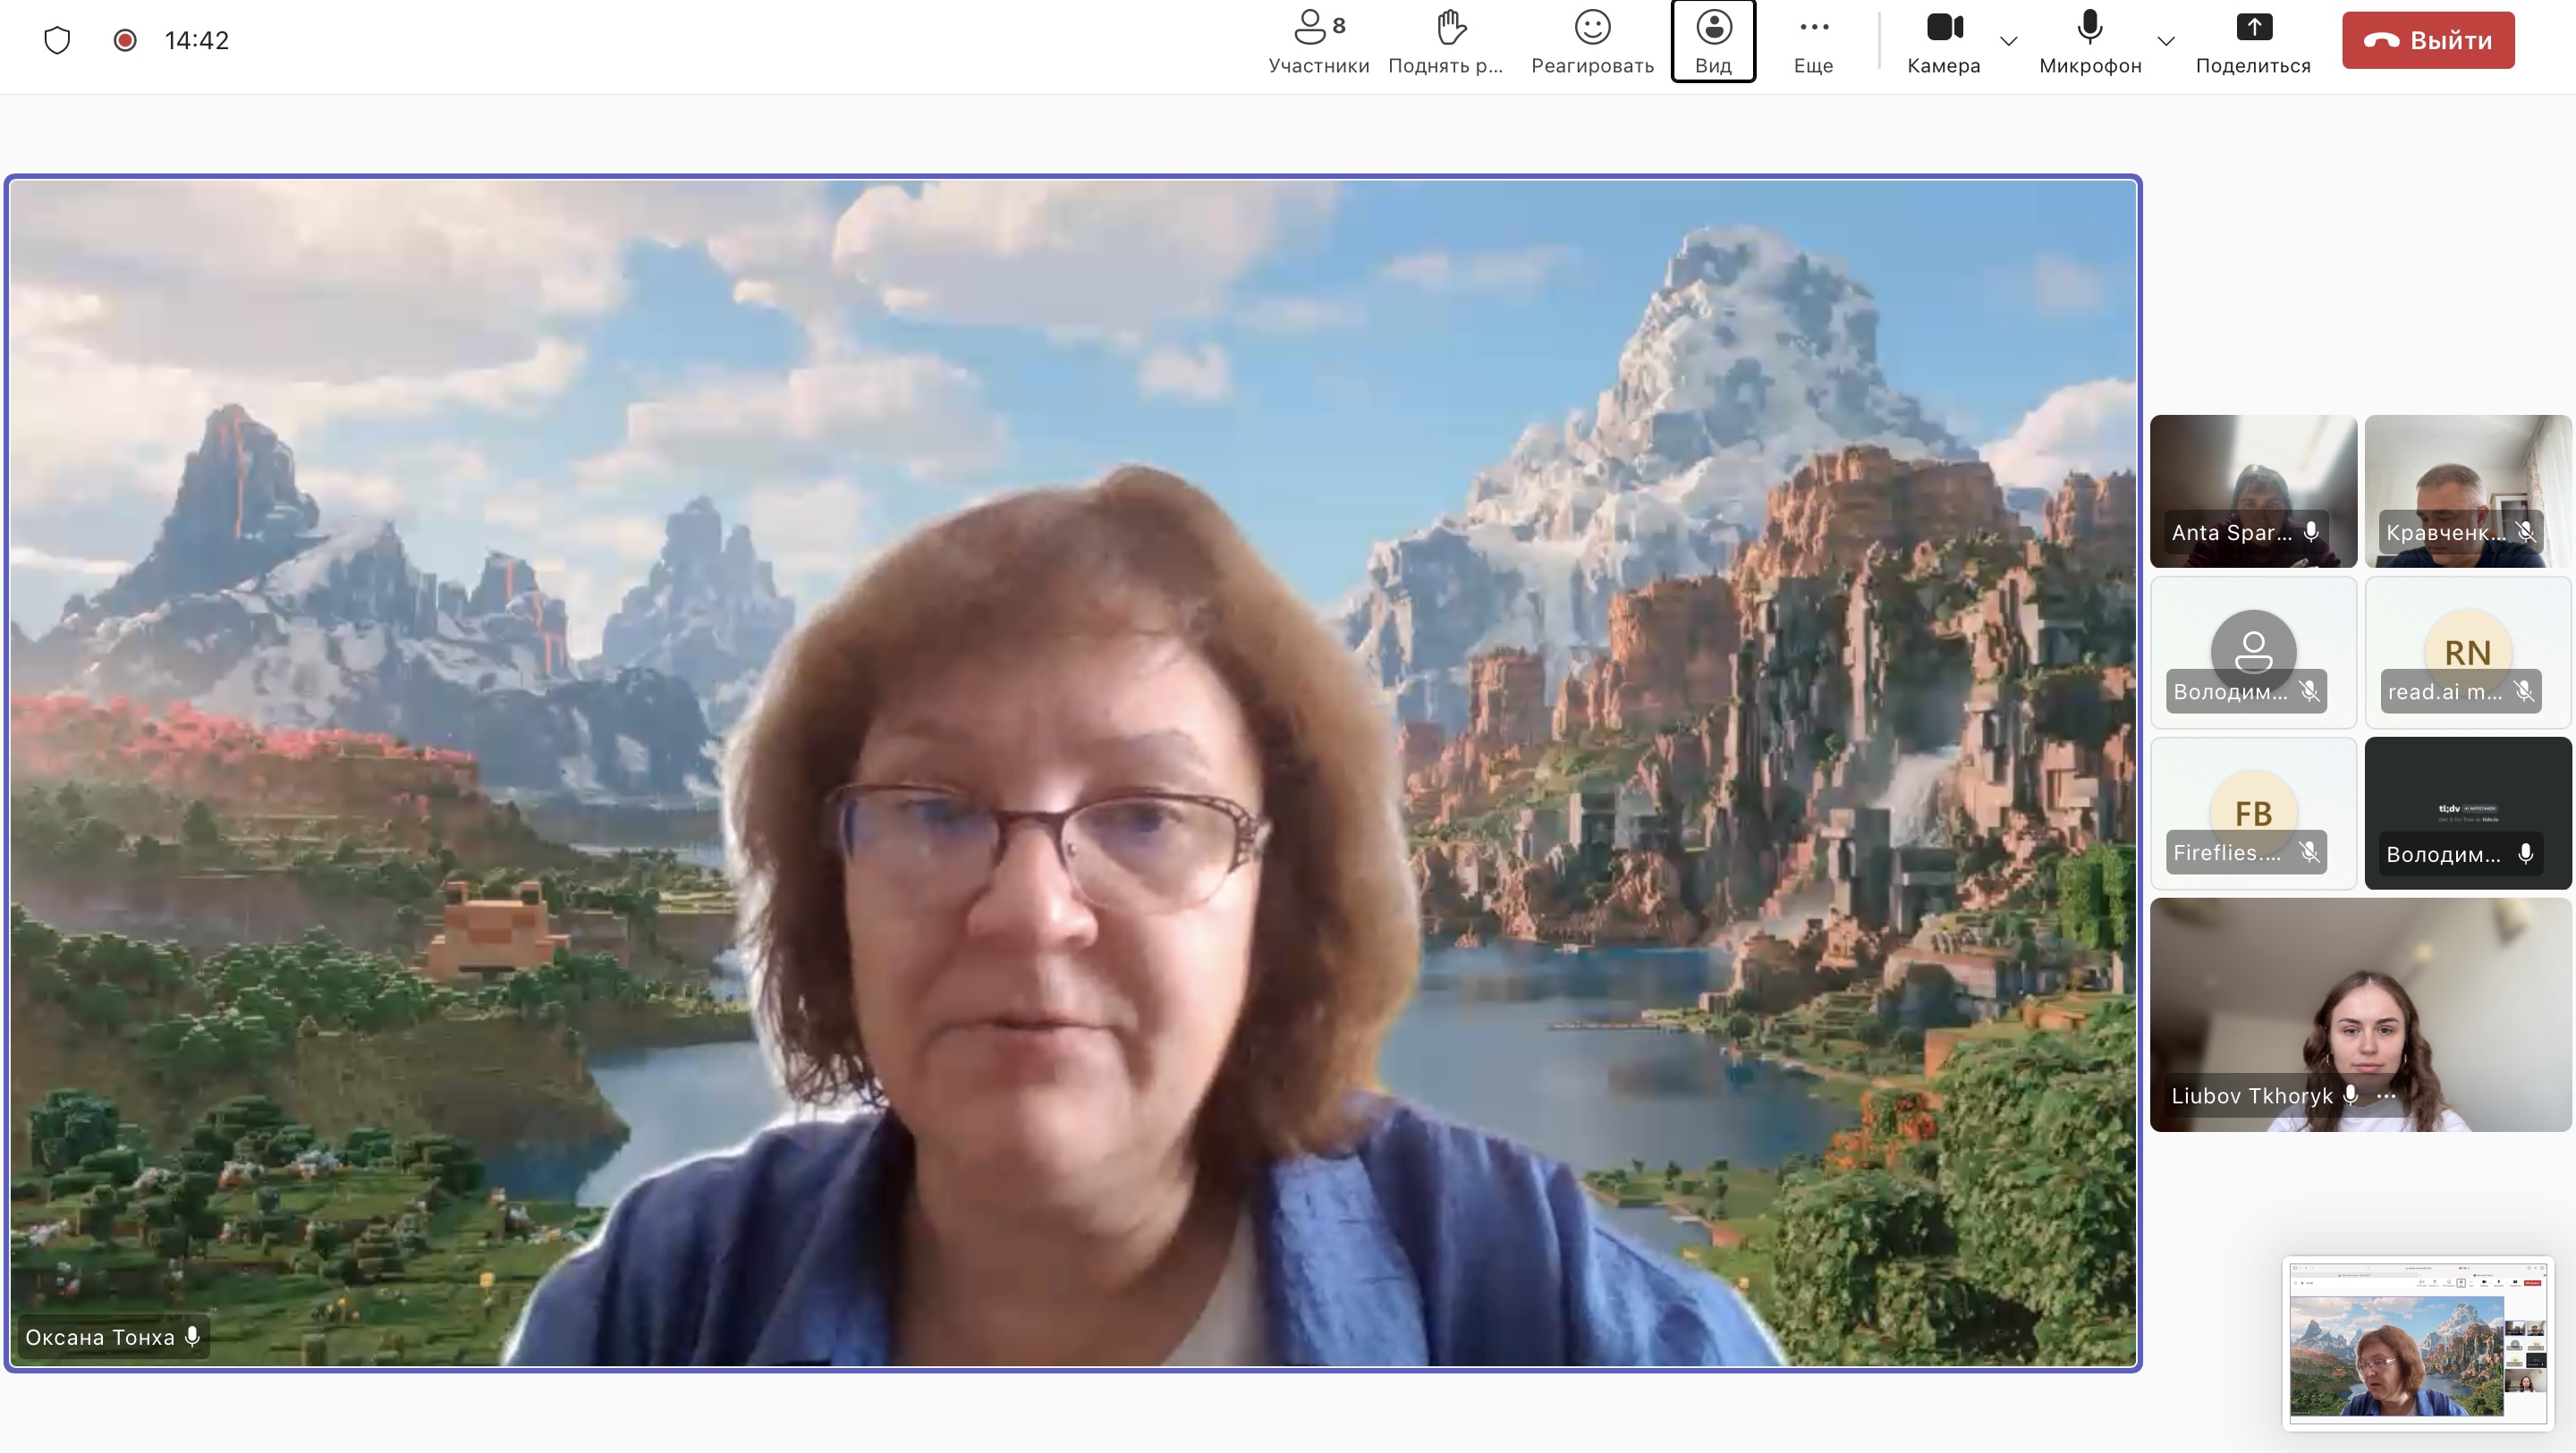Open the Еще more options menu
Viewport: 2576px width, 1453px height.
tap(1813, 42)
